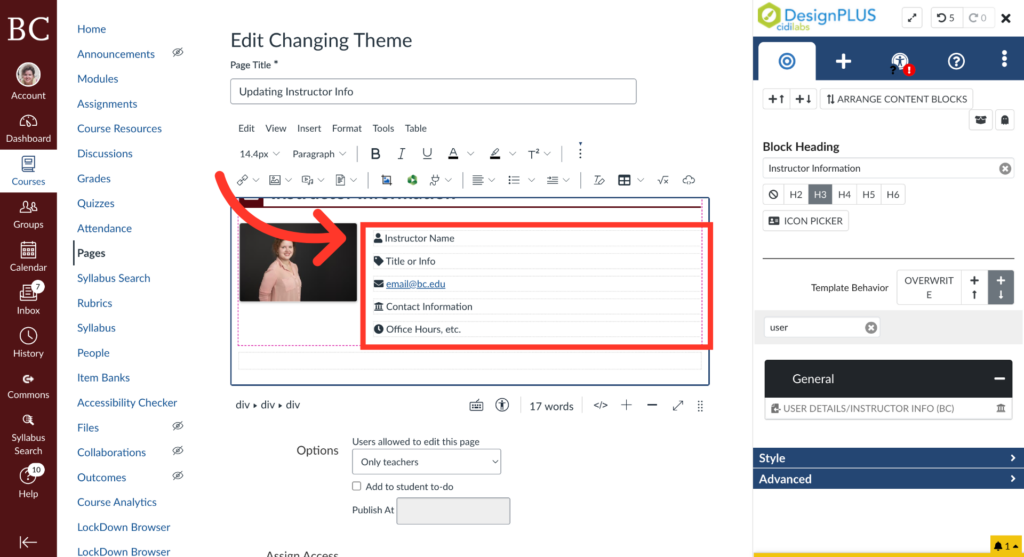Open the Inbox
This screenshot has width=1024, height=557.
pyautogui.click(x=28, y=300)
